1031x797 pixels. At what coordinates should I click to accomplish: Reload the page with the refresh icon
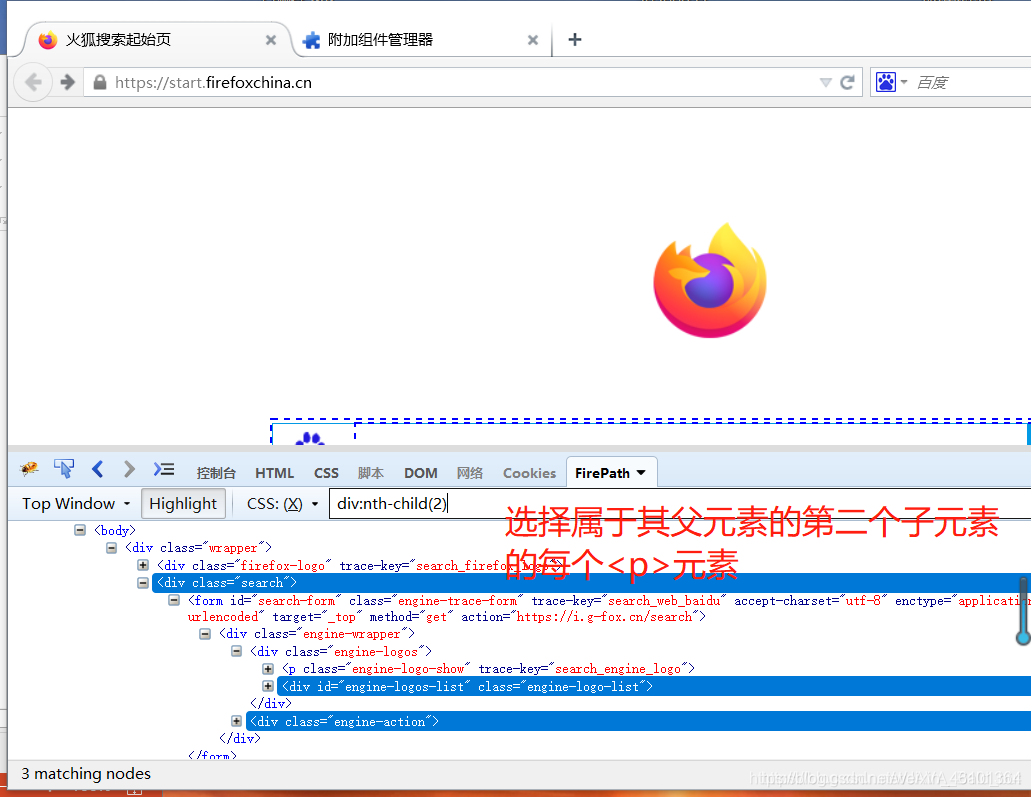coord(848,82)
